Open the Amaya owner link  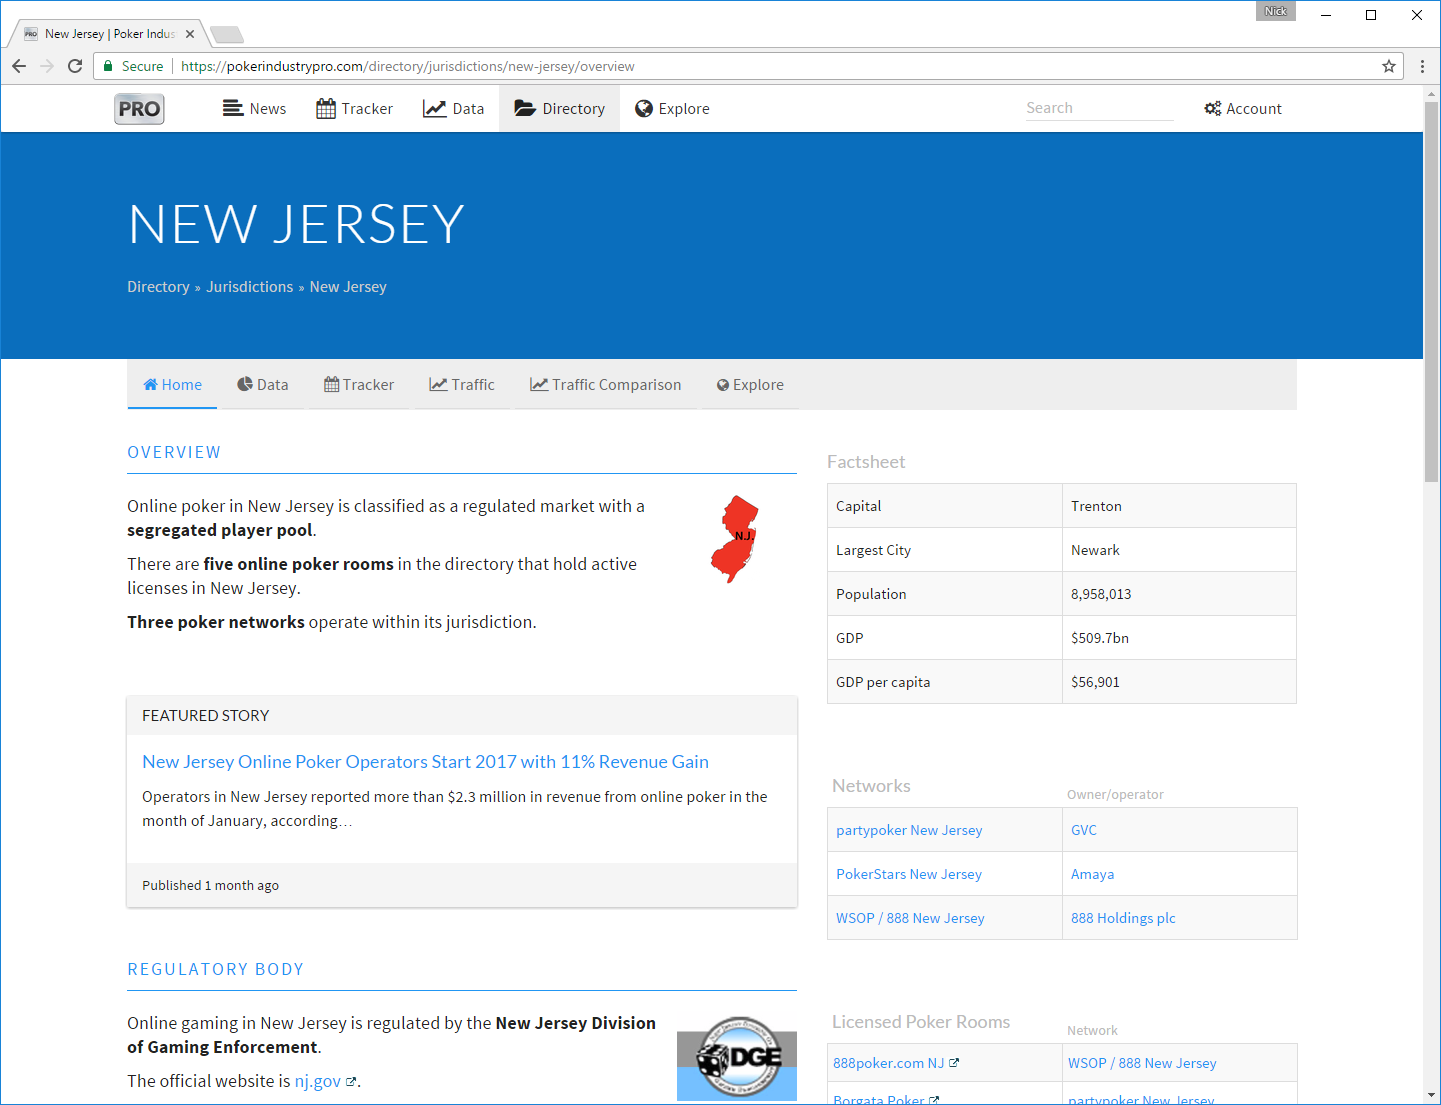pyautogui.click(x=1092, y=874)
